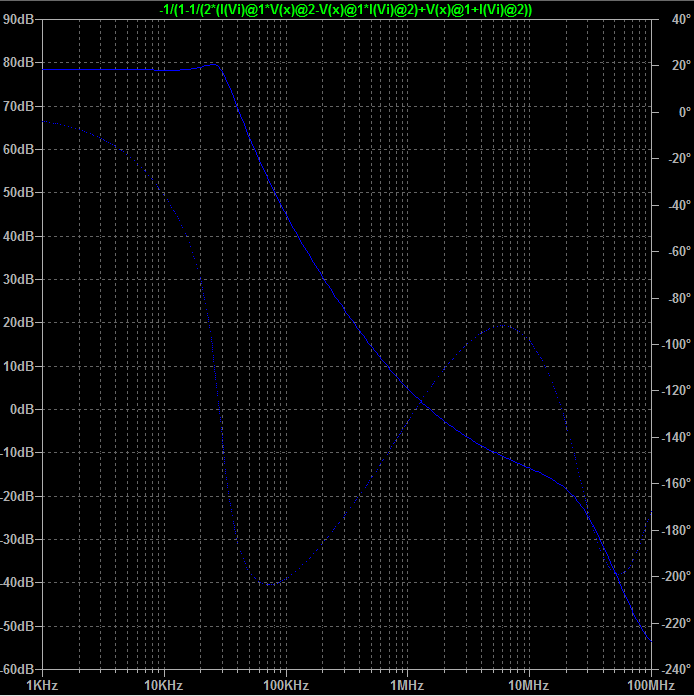Click the 0dB left axis label

[22, 409]
